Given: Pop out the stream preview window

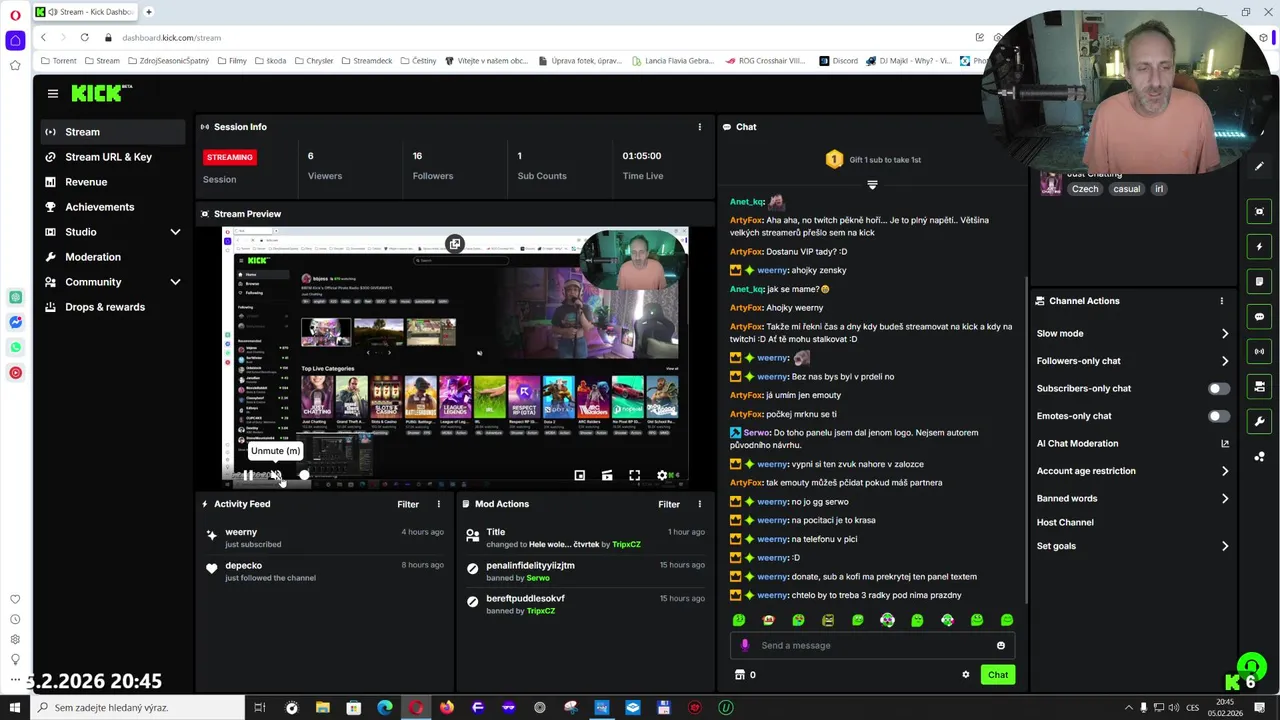Looking at the screenshot, I should [455, 244].
